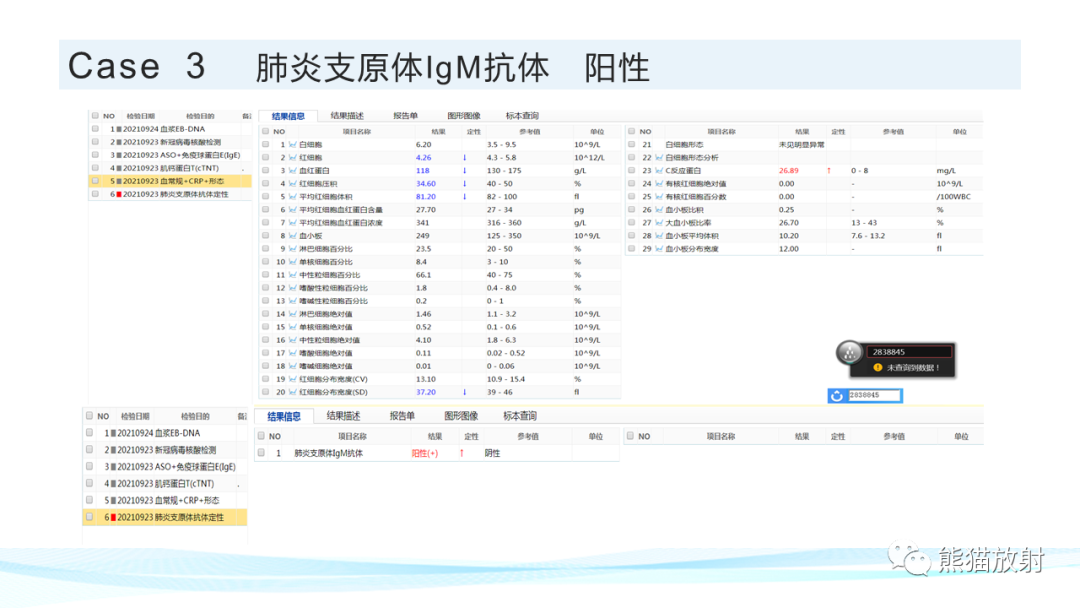This screenshot has height=608, width=1080.
Task: Open trend chart icon for 嗜酸细胞绝对值 row
Action: point(293,353)
